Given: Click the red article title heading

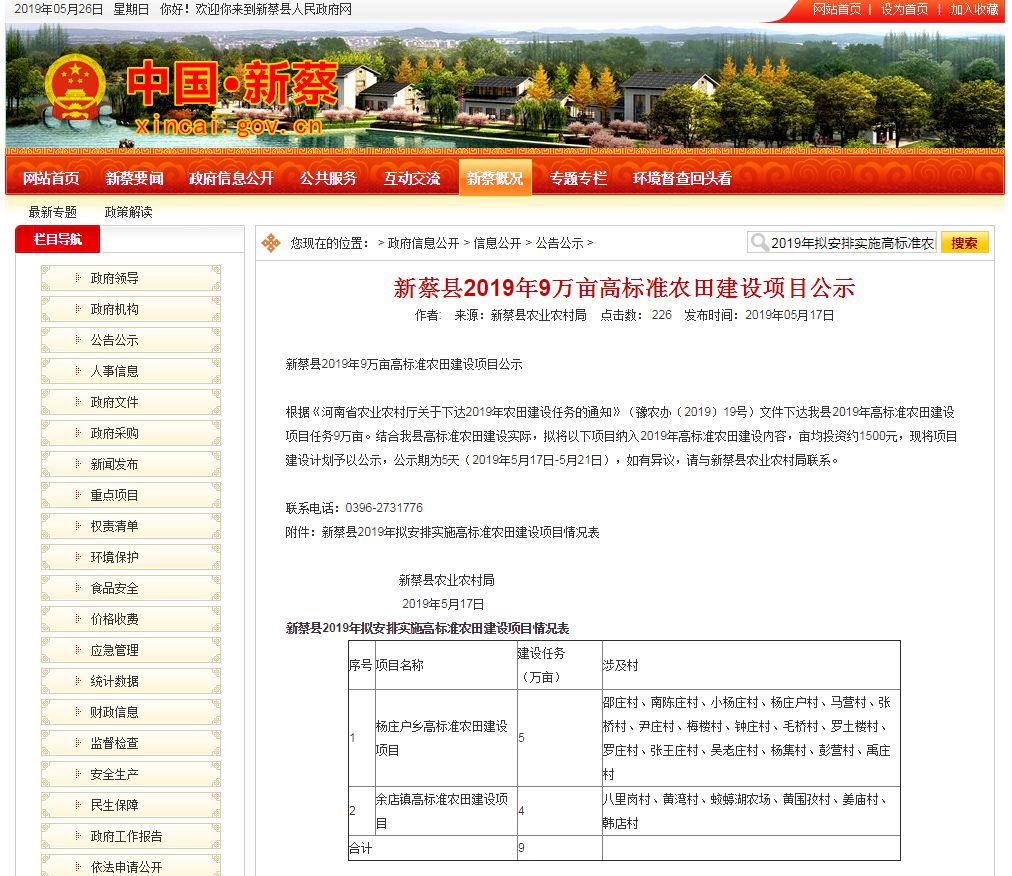Looking at the screenshot, I should 624,288.
